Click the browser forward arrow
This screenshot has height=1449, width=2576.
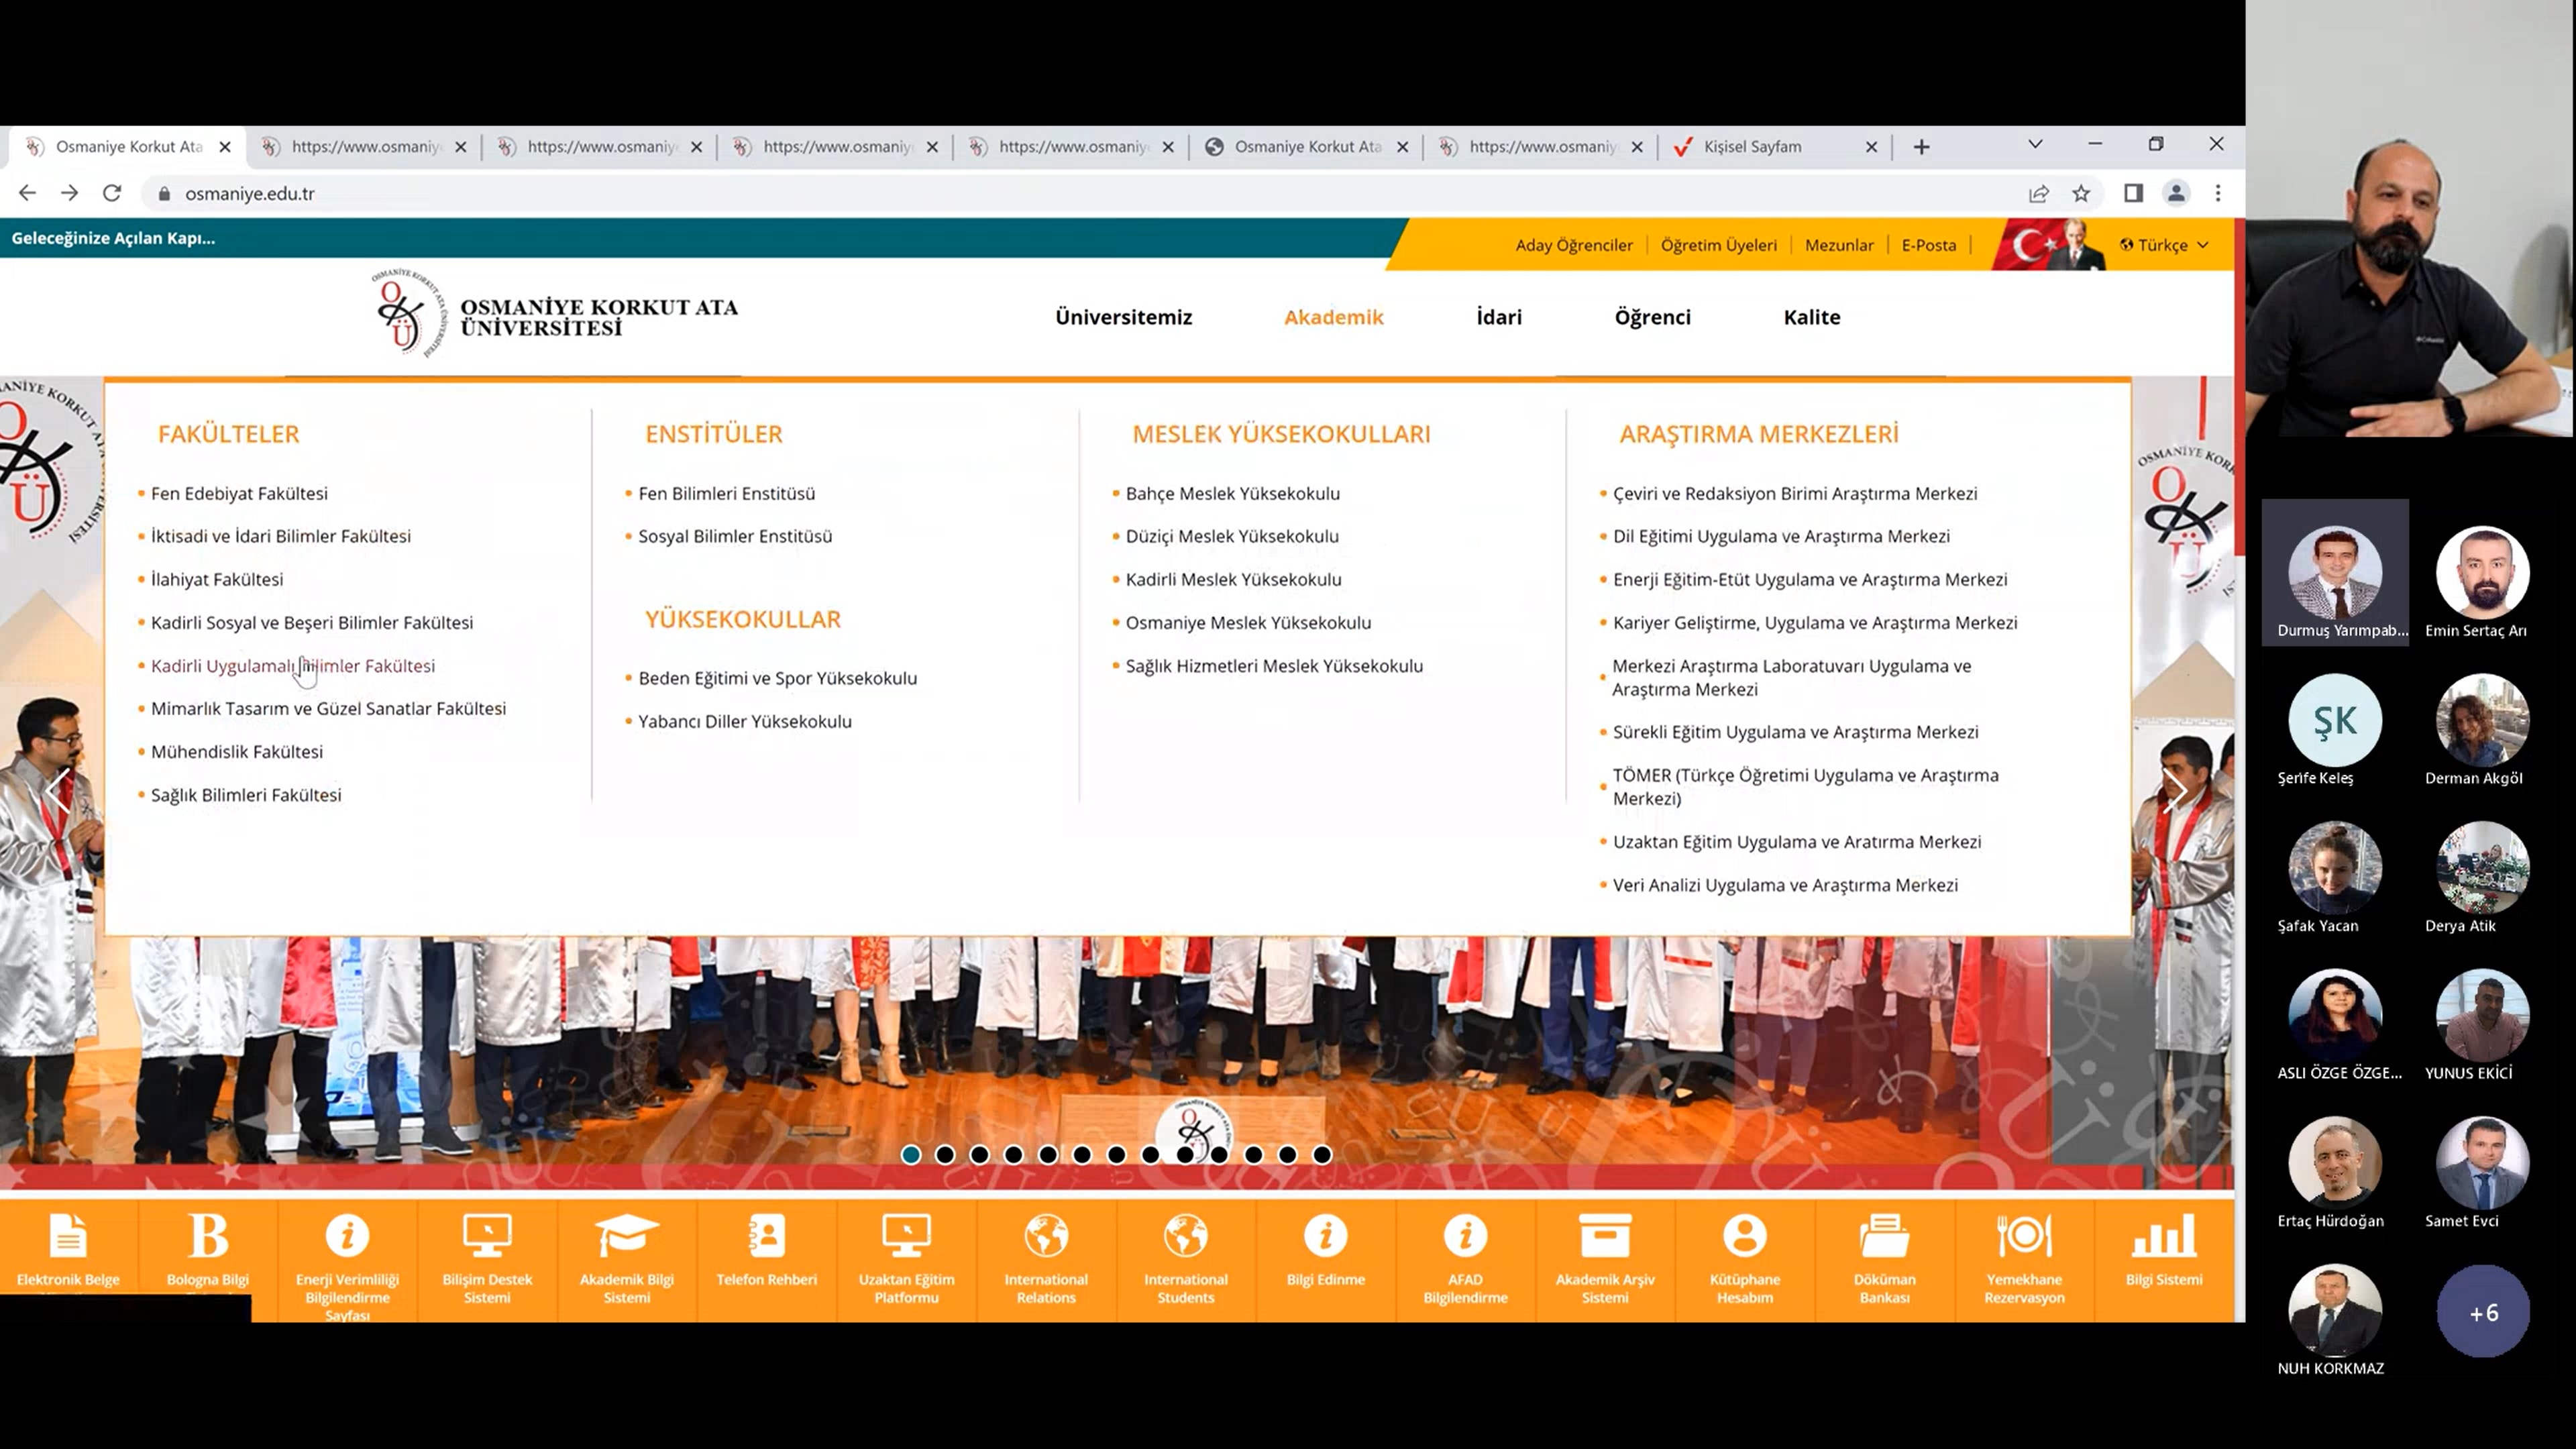tap(69, 193)
